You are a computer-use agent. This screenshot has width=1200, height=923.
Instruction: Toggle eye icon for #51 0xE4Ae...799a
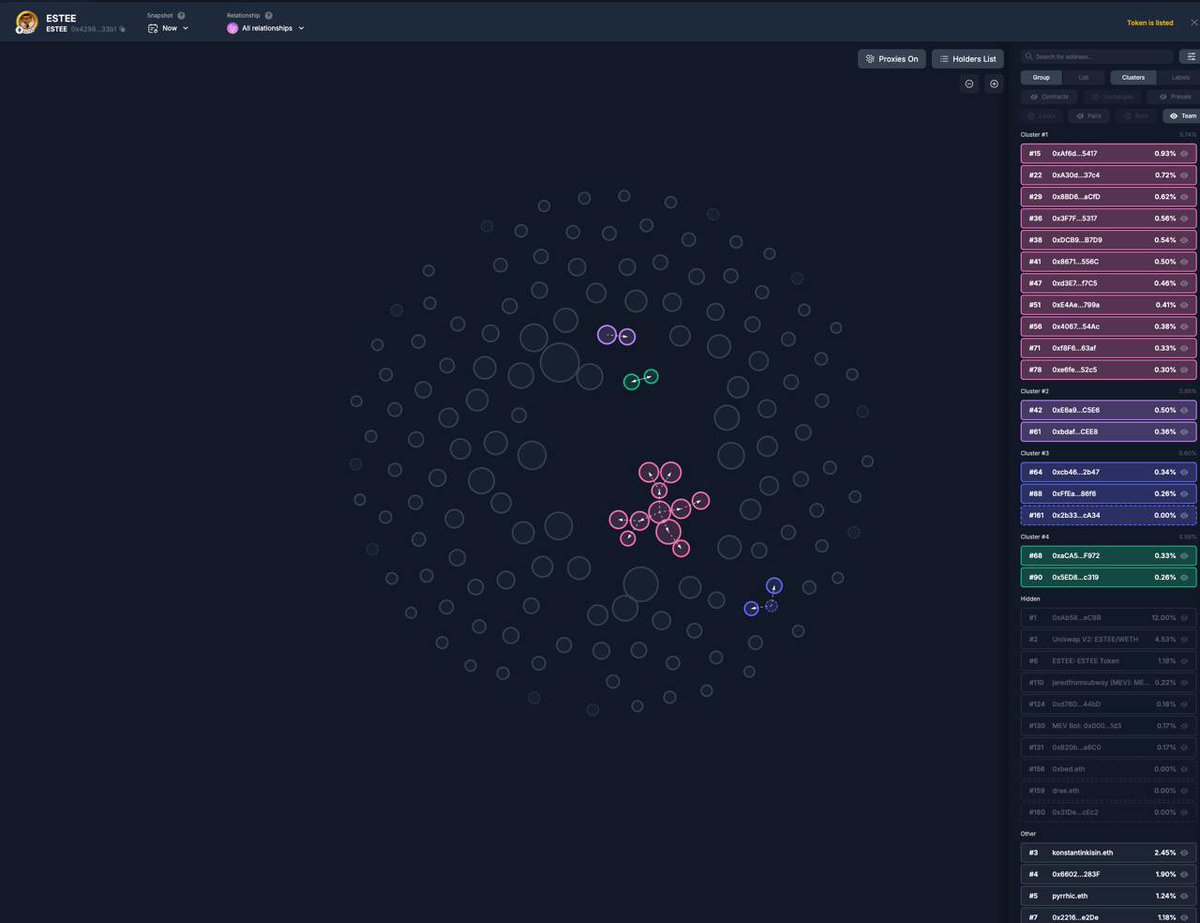click(x=1184, y=305)
